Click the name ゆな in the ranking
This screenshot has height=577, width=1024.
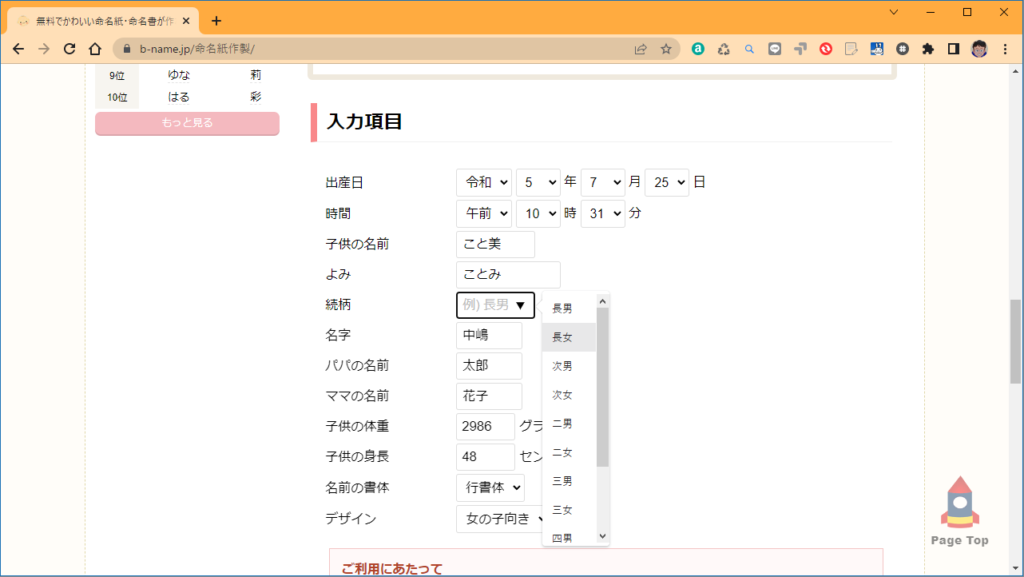click(x=177, y=74)
